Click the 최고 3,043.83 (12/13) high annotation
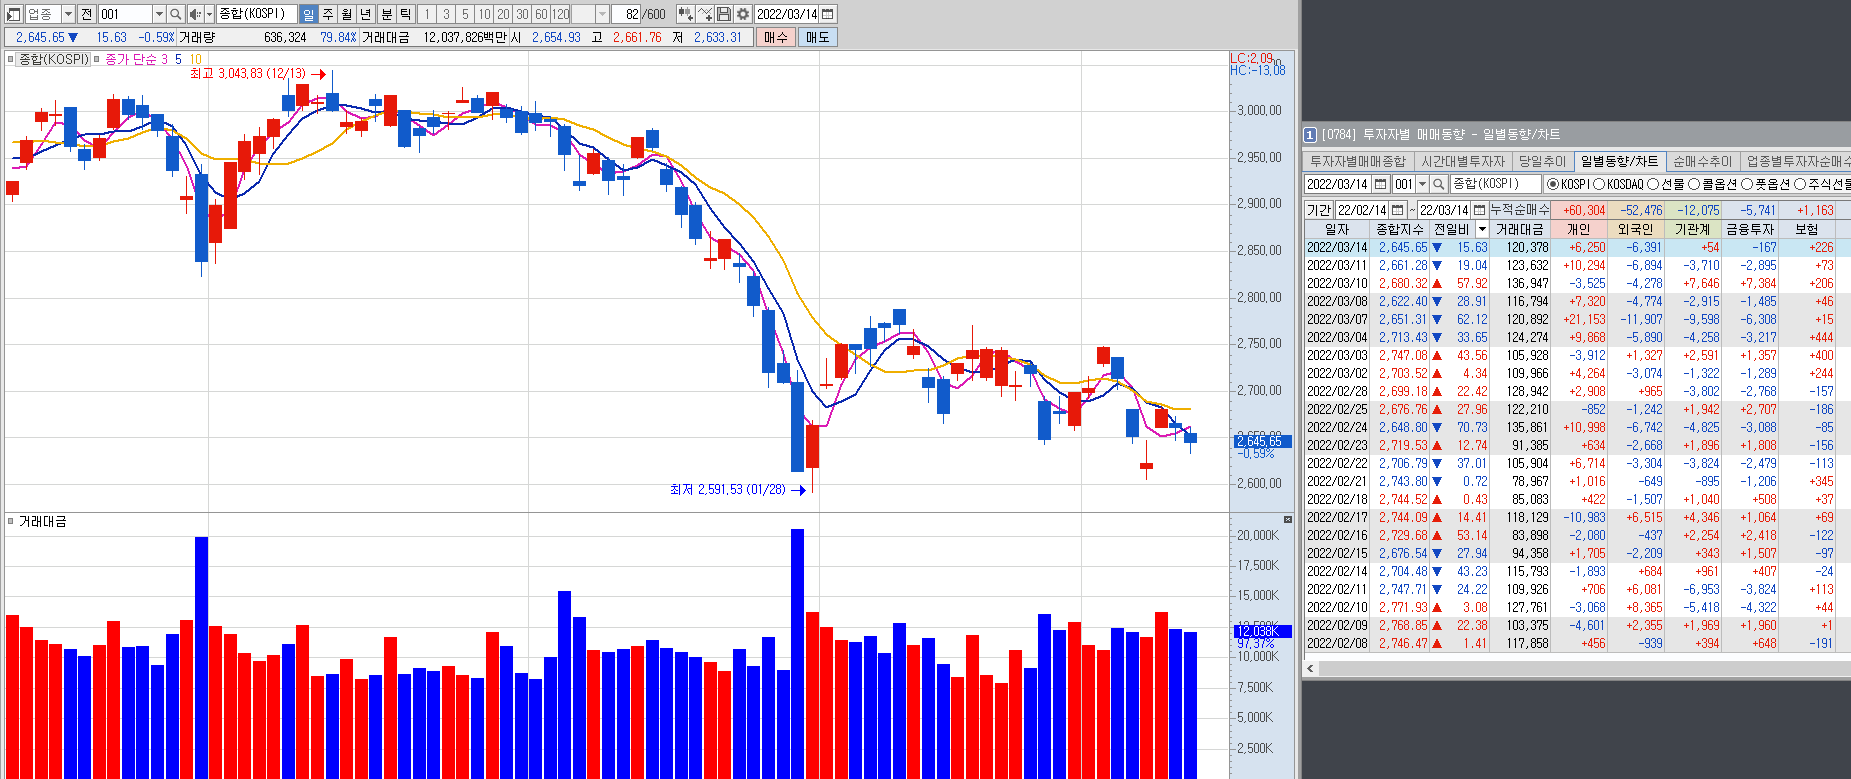1851x779 pixels. 248,74
